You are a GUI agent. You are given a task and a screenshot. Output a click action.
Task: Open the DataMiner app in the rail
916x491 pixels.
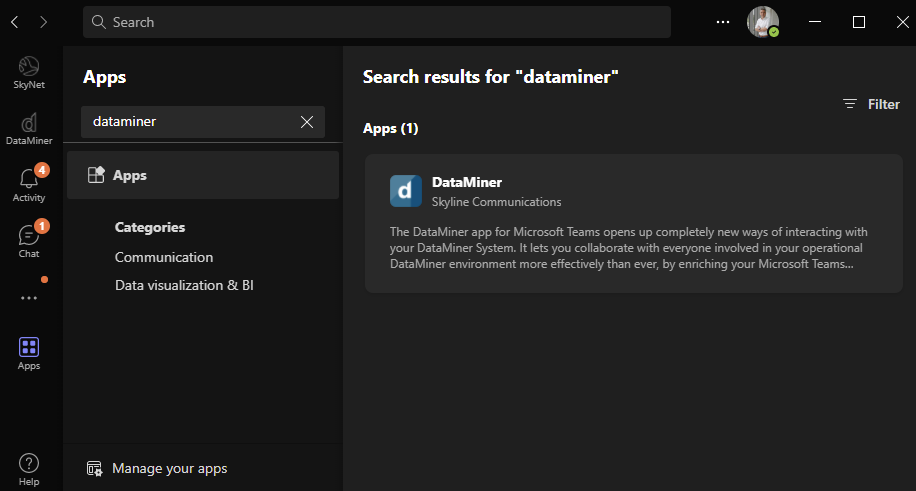click(29, 129)
